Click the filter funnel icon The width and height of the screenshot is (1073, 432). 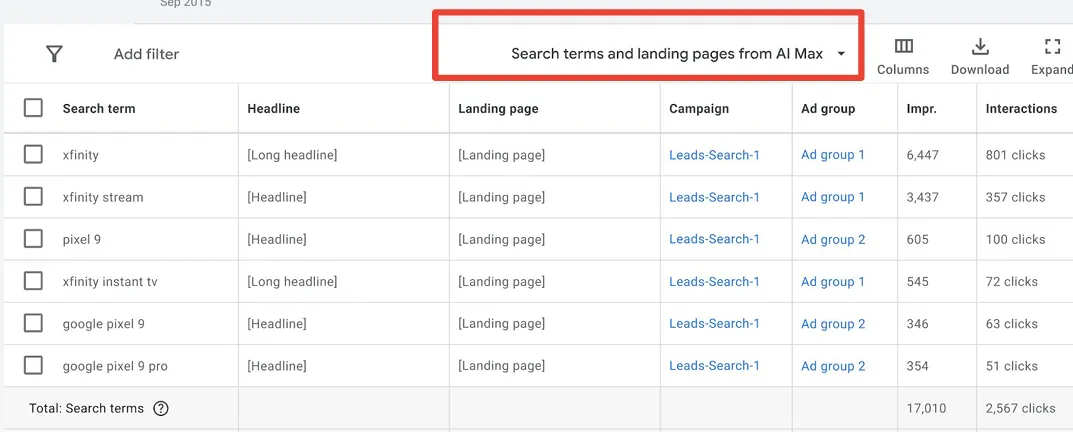(54, 54)
